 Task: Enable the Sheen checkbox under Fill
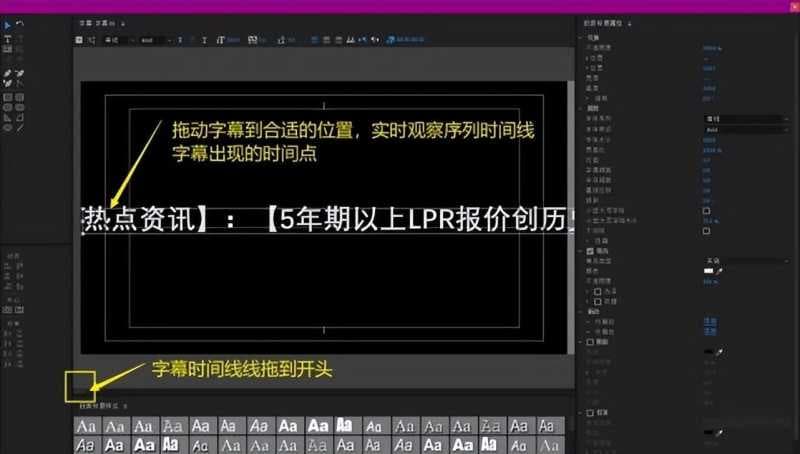(597, 291)
